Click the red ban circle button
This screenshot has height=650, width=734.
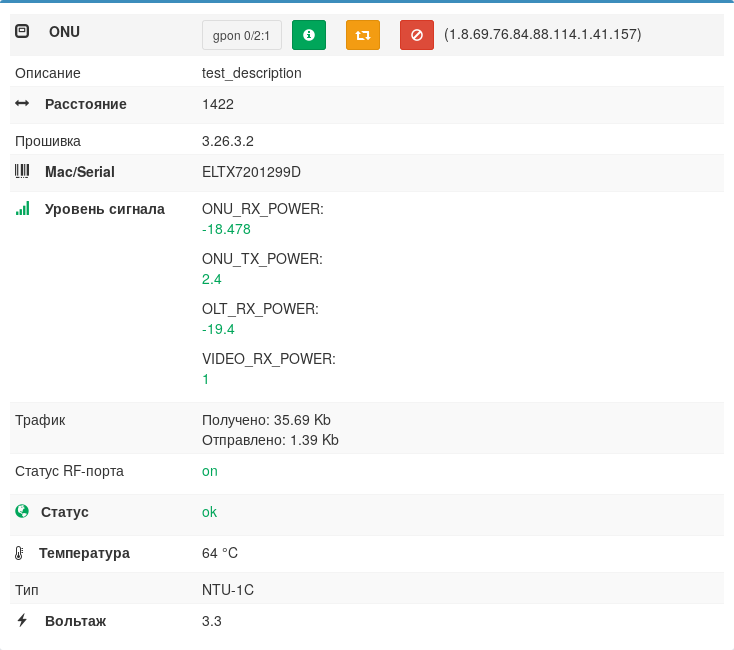pos(417,35)
